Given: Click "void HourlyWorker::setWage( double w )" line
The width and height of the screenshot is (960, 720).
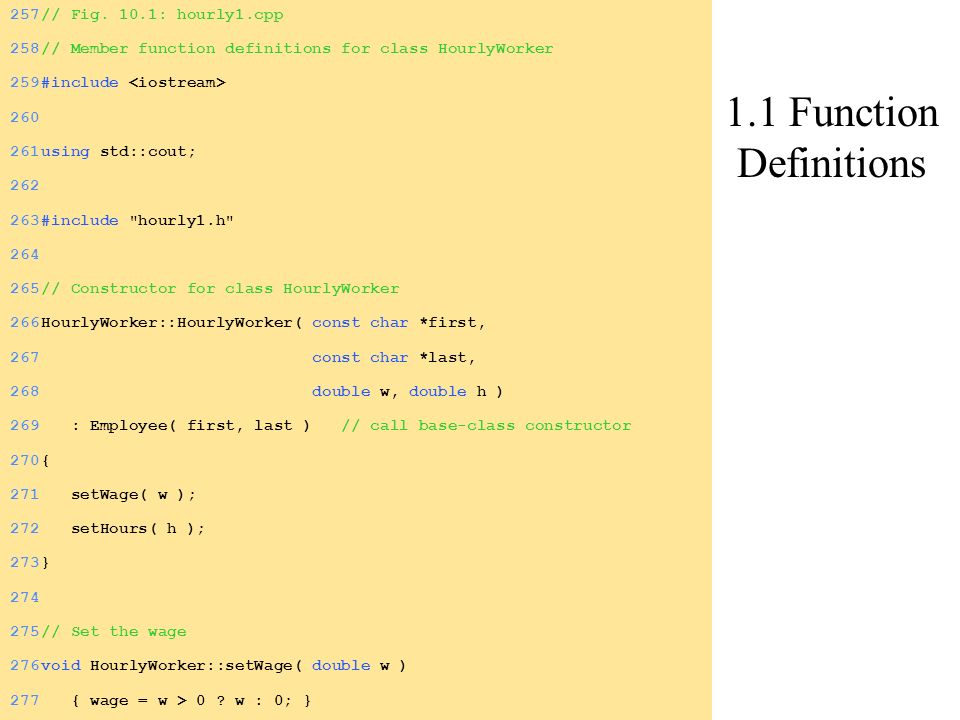Looking at the screenshot, I should pyautogui.click(x=223, y=666).
